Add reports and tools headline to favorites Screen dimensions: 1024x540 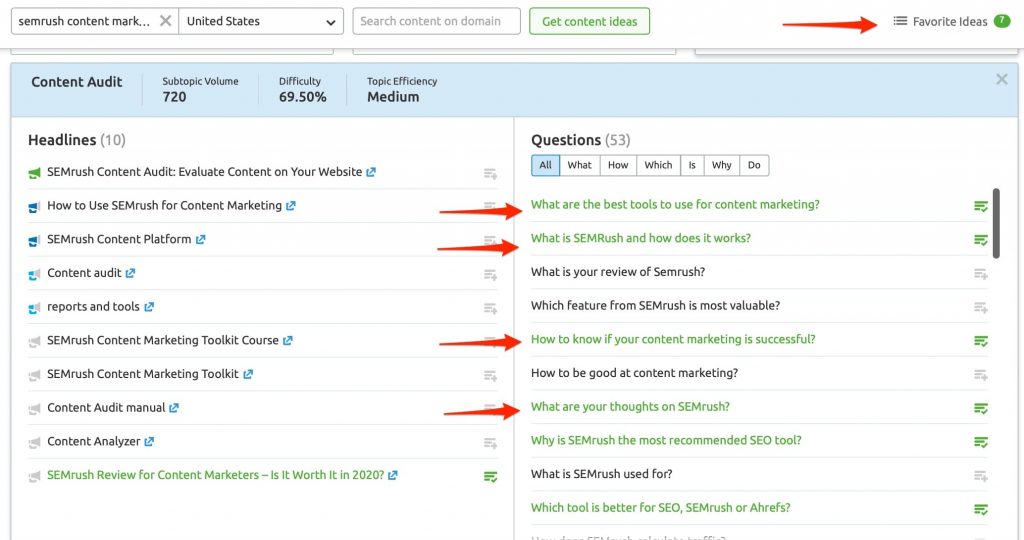(490, 308)
